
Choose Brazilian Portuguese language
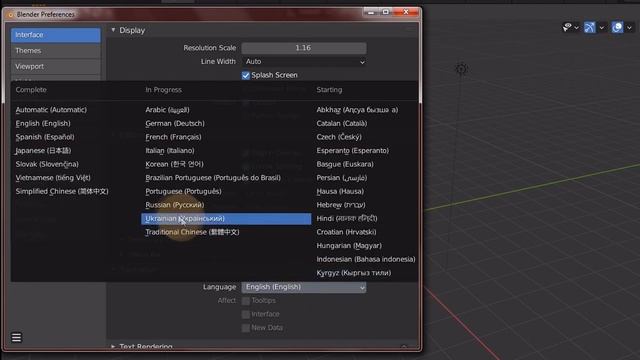[213, 178]
